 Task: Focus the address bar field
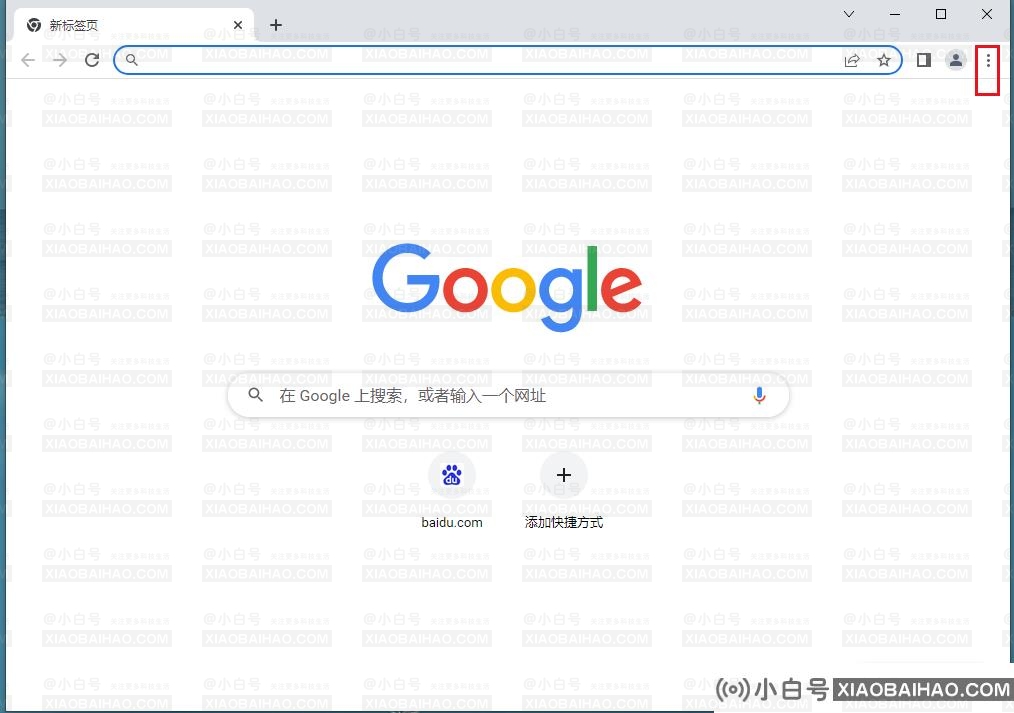[x=508, y=60]
